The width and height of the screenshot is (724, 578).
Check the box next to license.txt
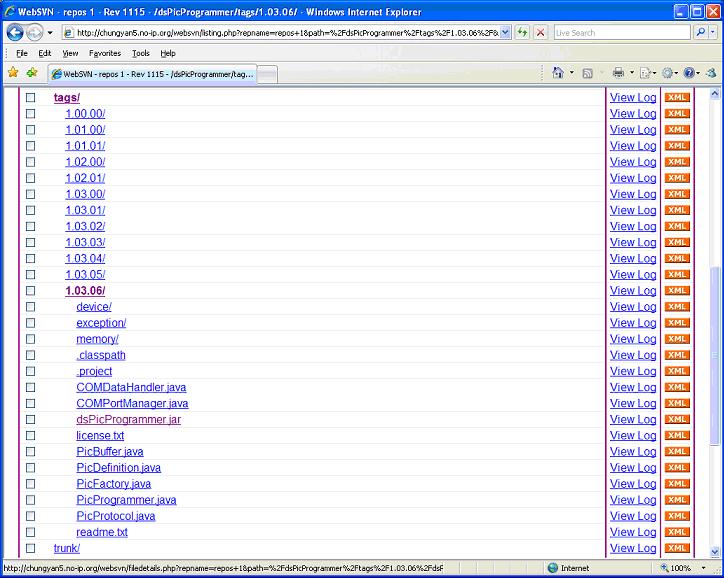(x=30, y=435)
